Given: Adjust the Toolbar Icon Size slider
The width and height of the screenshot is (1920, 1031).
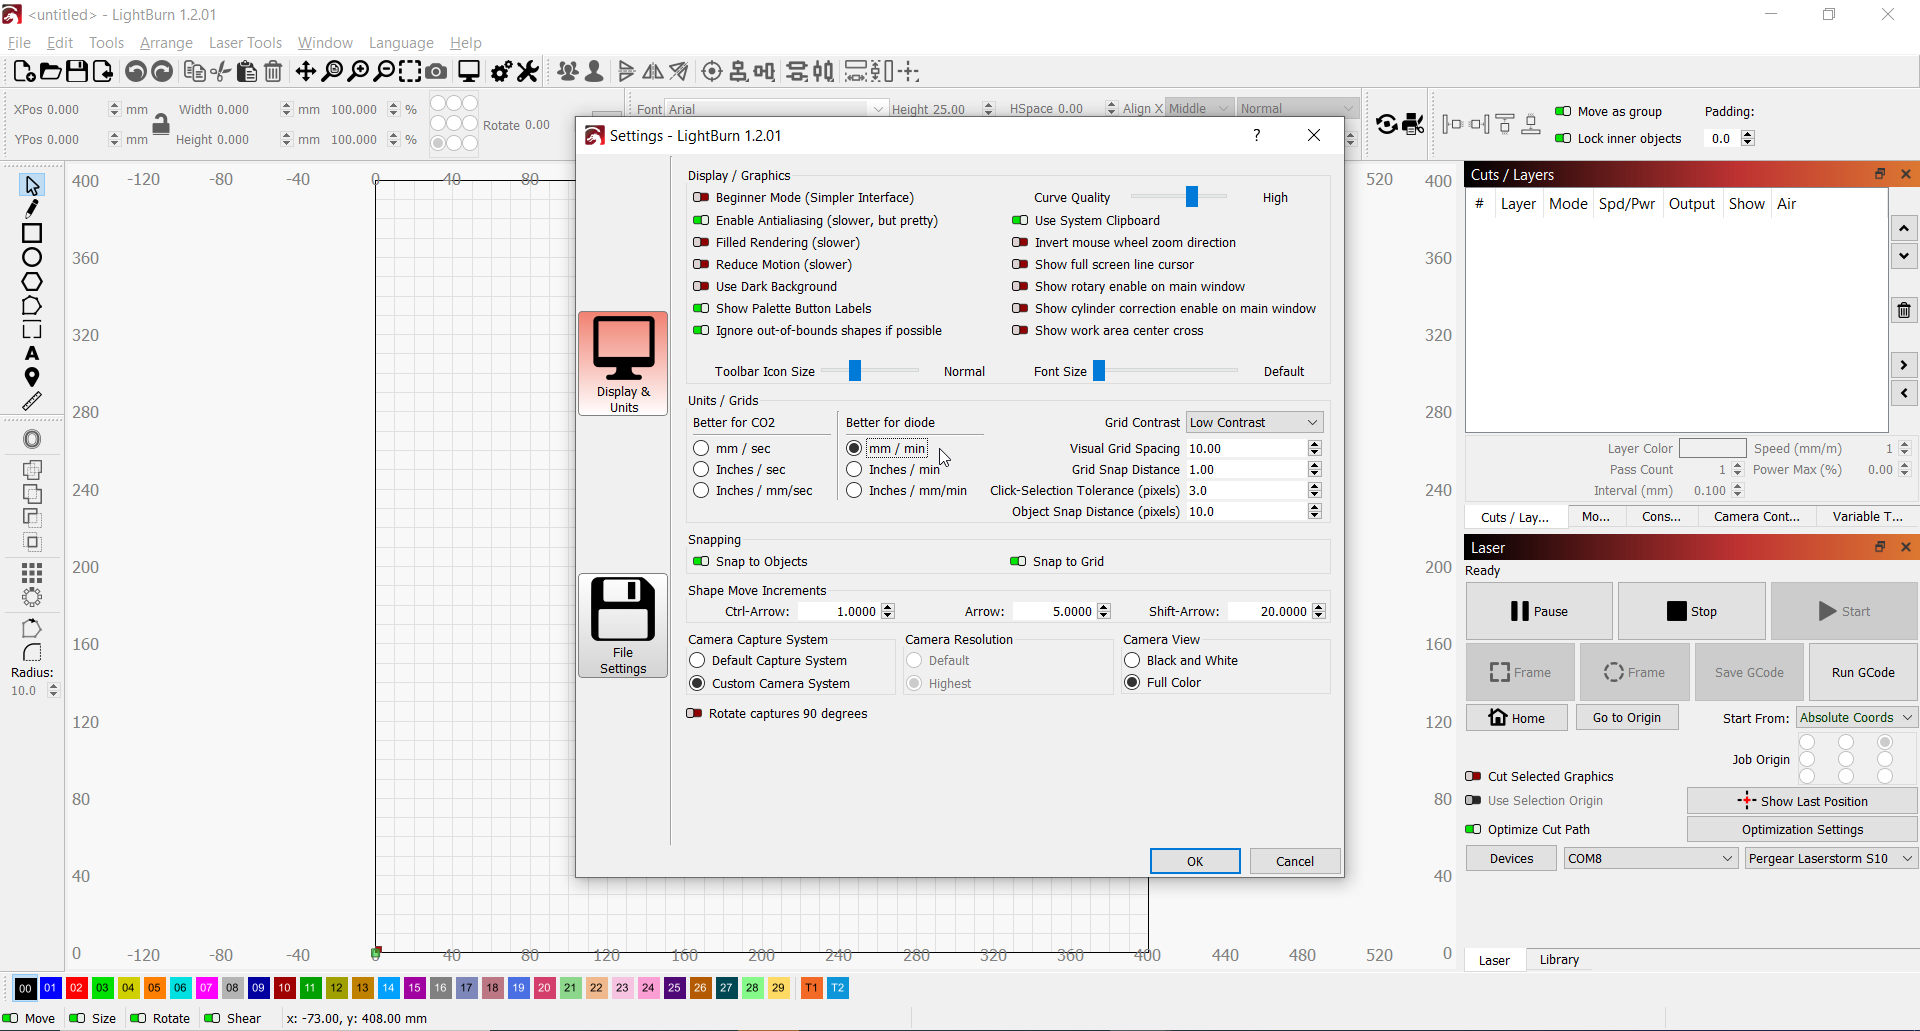Looking at the screenshot, I should point(855,372).
